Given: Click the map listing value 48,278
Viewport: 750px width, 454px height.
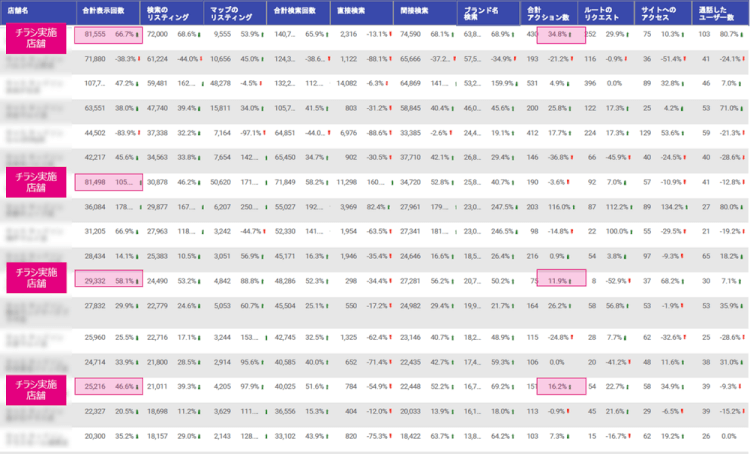Looking at the screenshot, I should [221, 83].
